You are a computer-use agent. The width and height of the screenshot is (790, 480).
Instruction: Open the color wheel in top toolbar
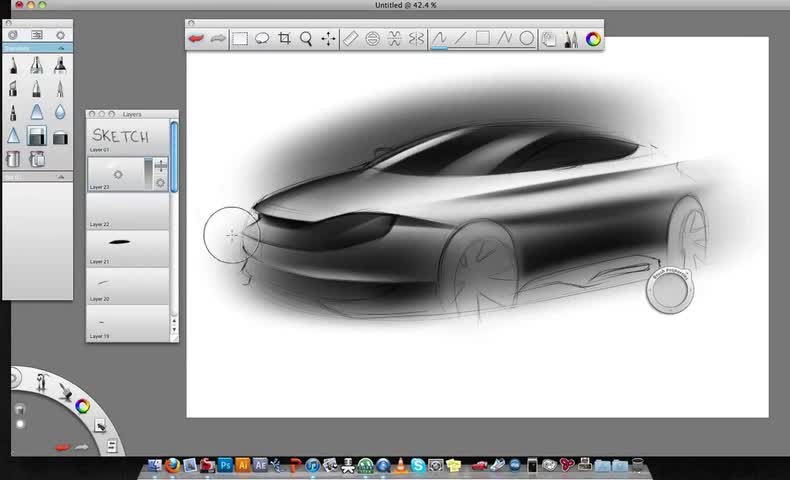point(593,39)
